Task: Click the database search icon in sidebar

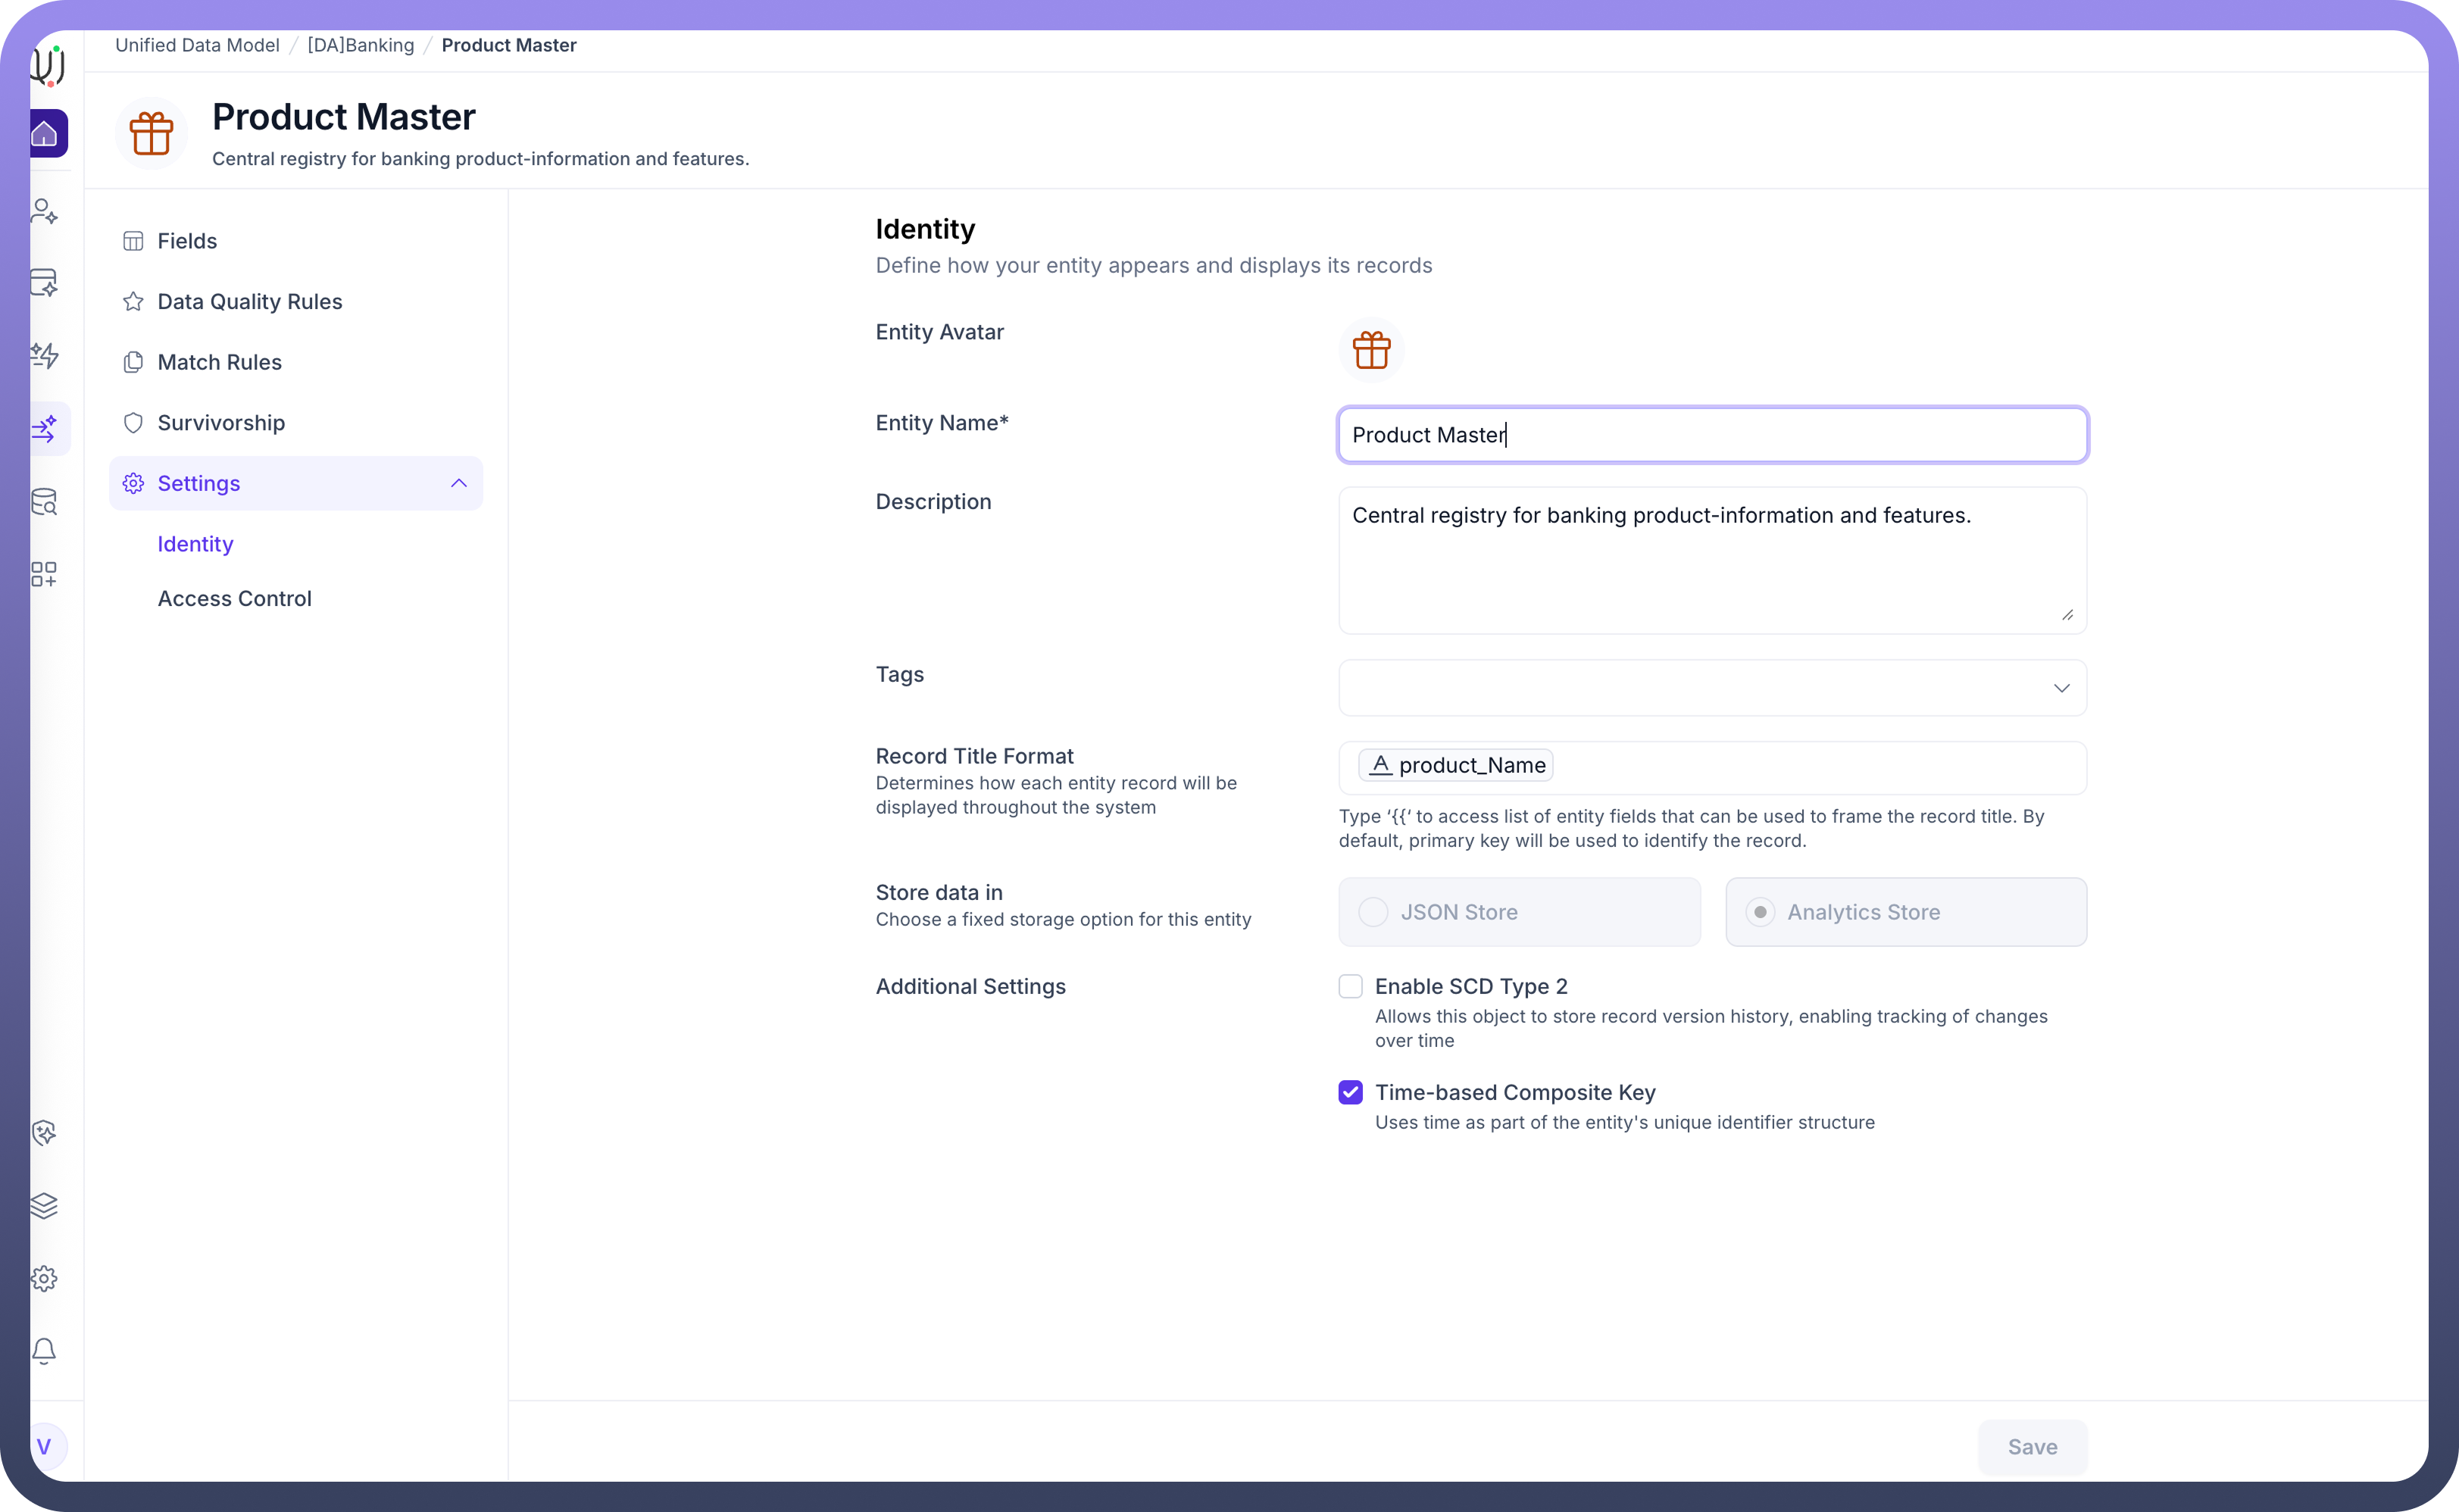Action: pyautogui.click(x=44, y=501)
